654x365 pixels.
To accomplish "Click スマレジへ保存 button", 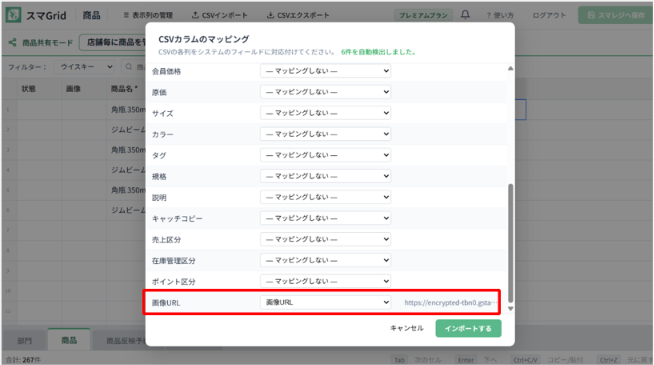I will [x=616, y=15].
